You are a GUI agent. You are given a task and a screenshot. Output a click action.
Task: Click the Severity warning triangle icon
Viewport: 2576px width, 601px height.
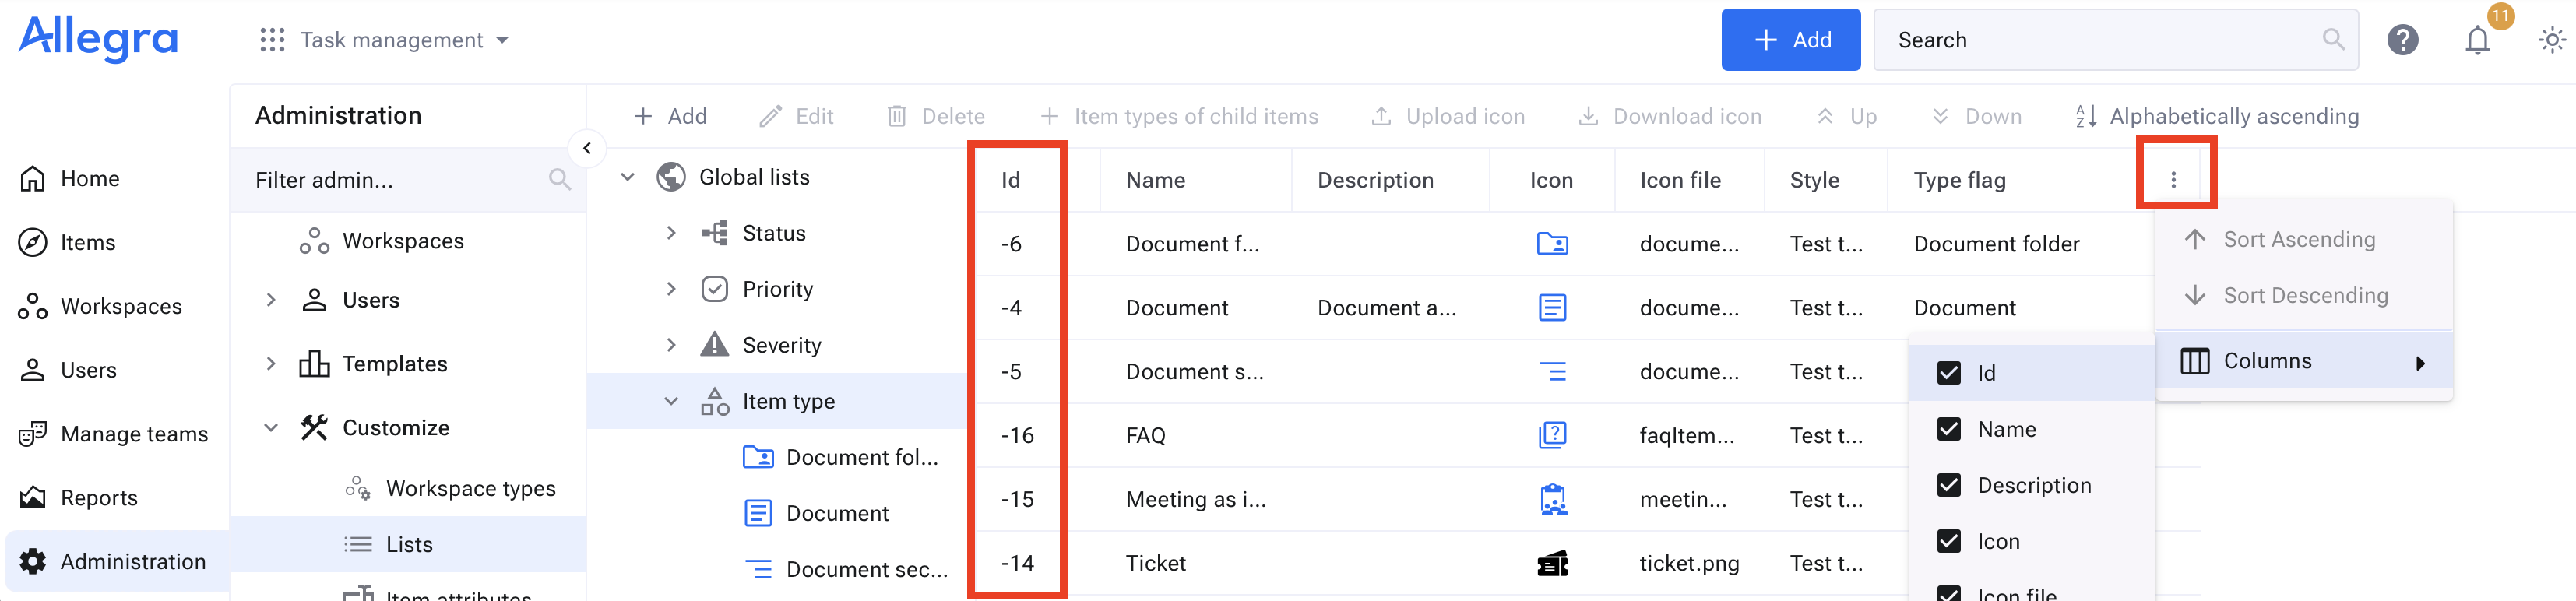click(714, 345)
